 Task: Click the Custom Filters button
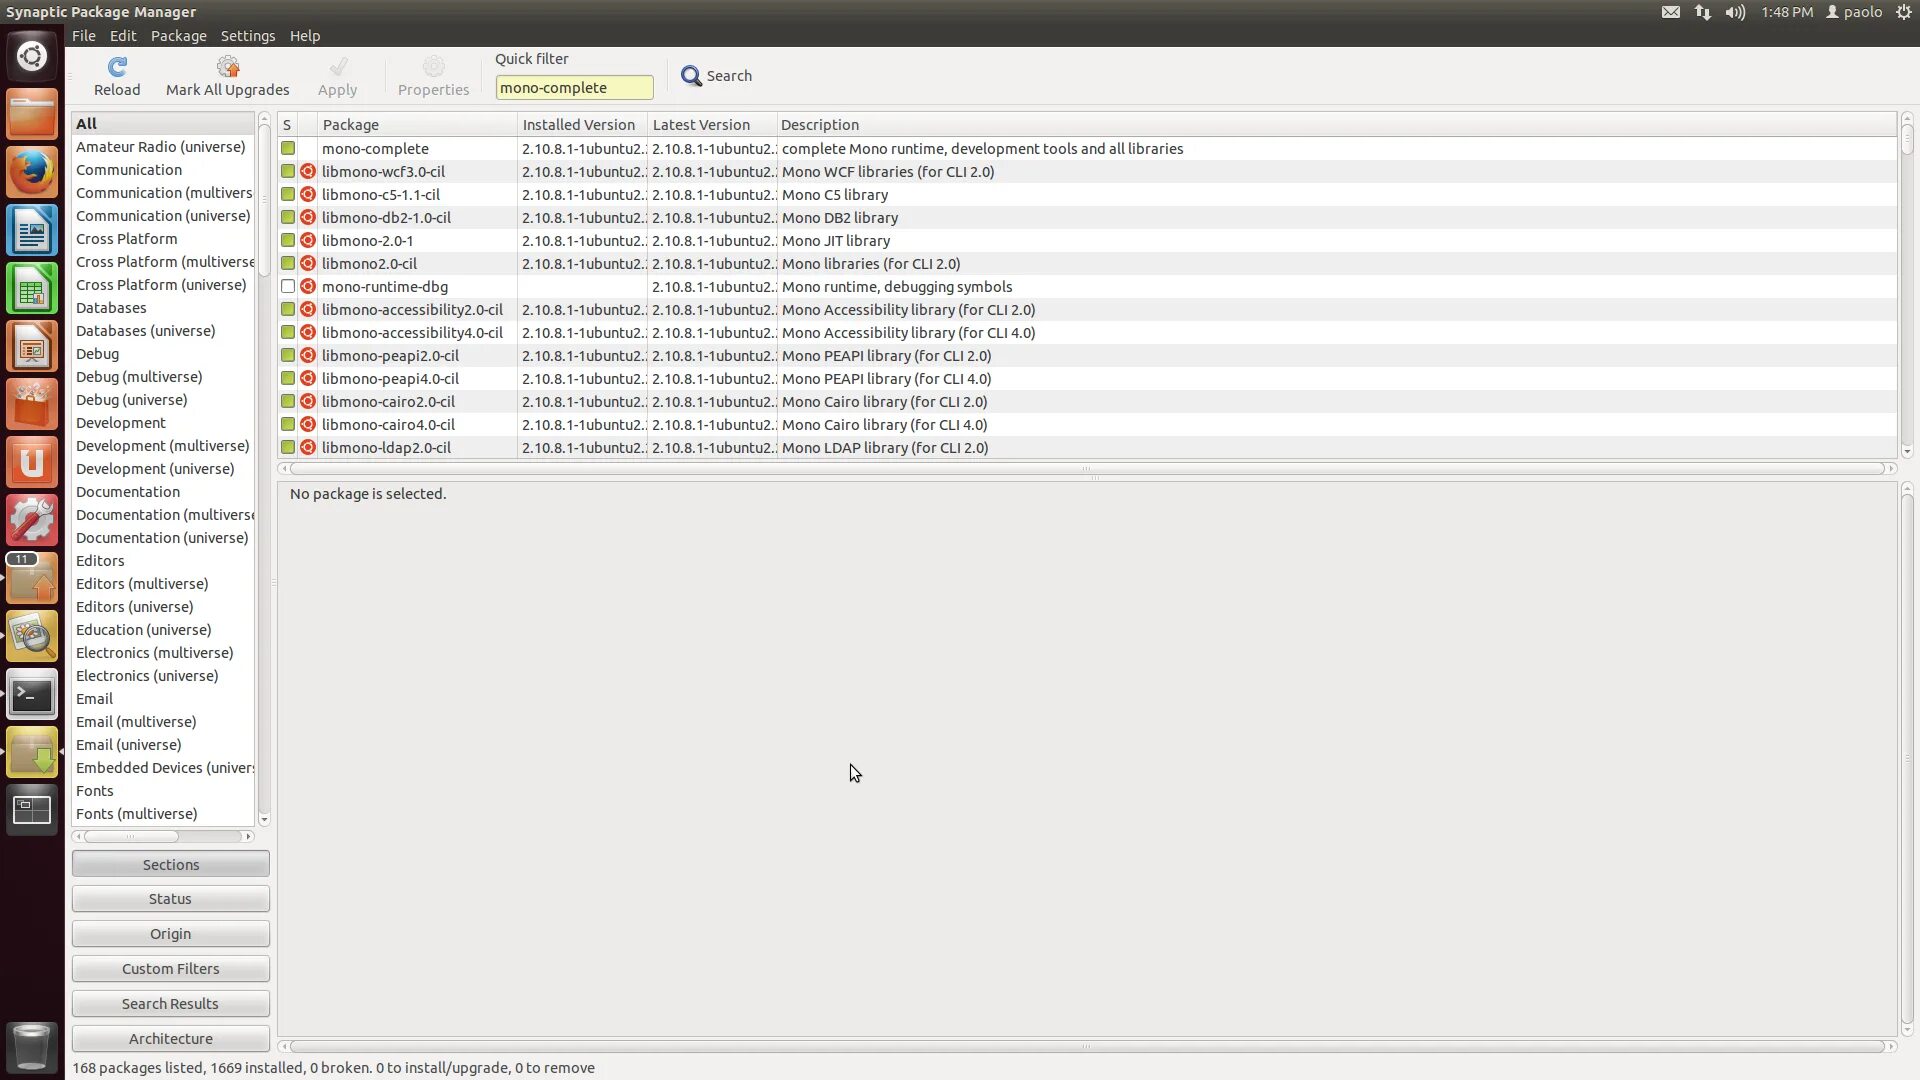(x=171, y=968)
